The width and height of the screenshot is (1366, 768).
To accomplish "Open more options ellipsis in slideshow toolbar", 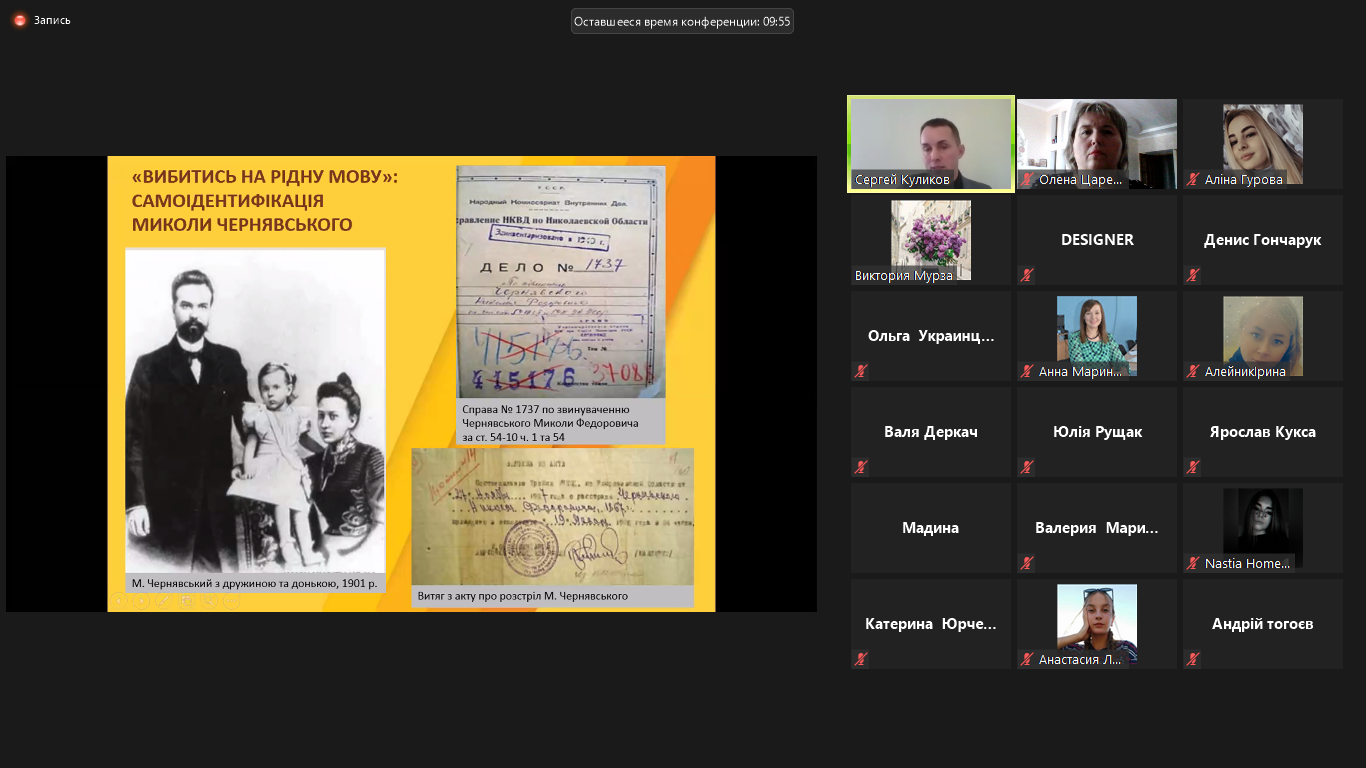I will pyautogui.click(x=230, y=601).
